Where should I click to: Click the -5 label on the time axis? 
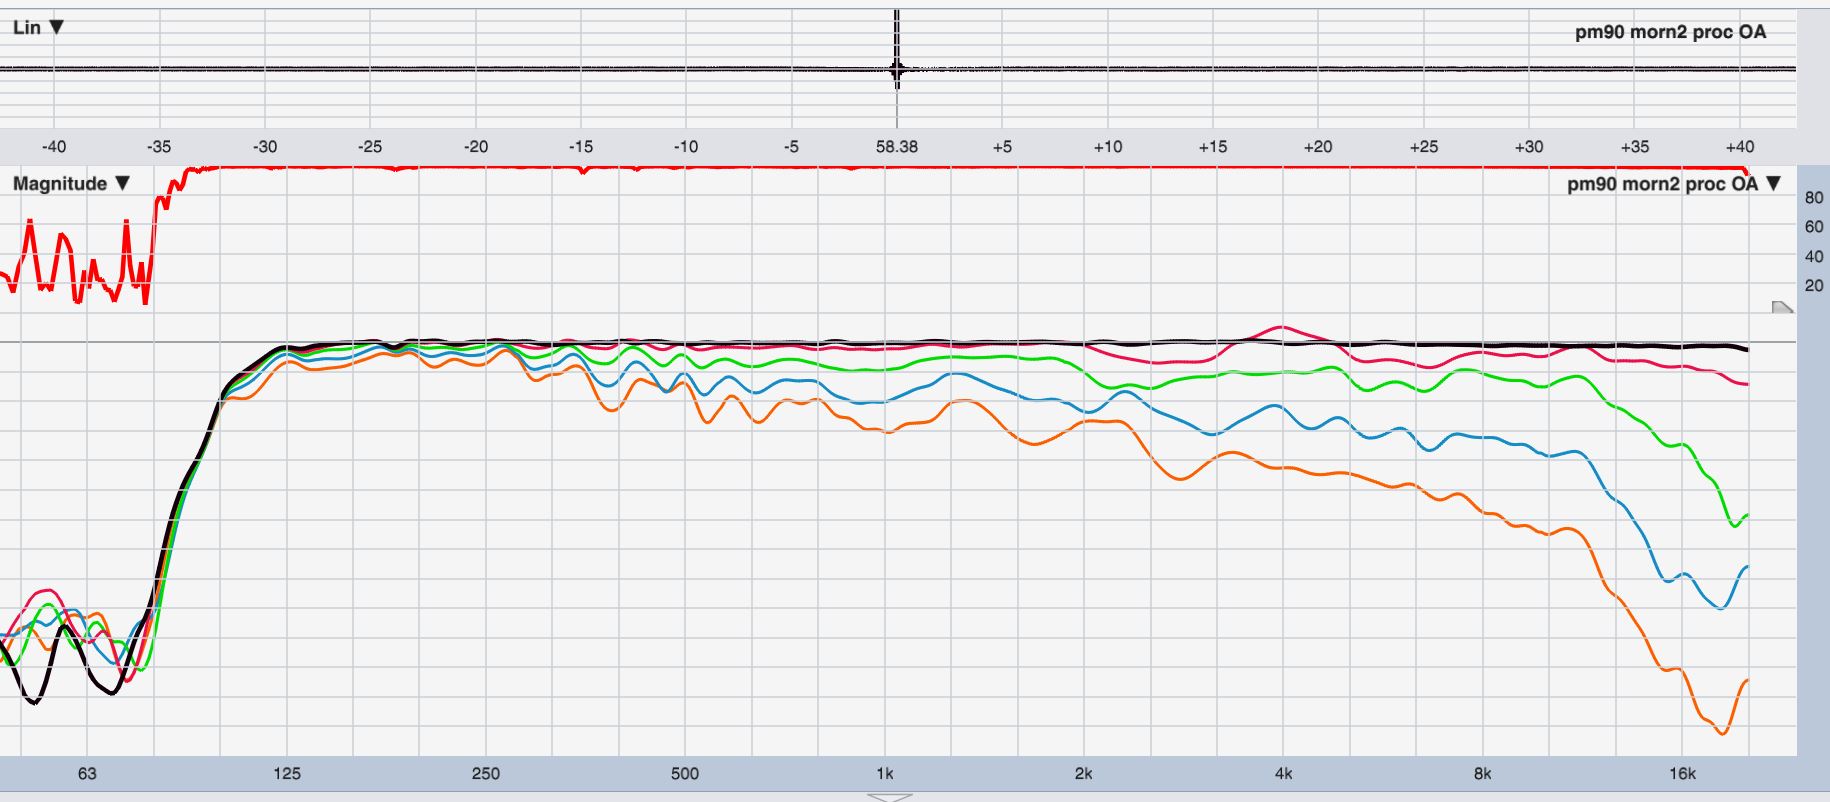pyautogui.click(x=791, y=147)
